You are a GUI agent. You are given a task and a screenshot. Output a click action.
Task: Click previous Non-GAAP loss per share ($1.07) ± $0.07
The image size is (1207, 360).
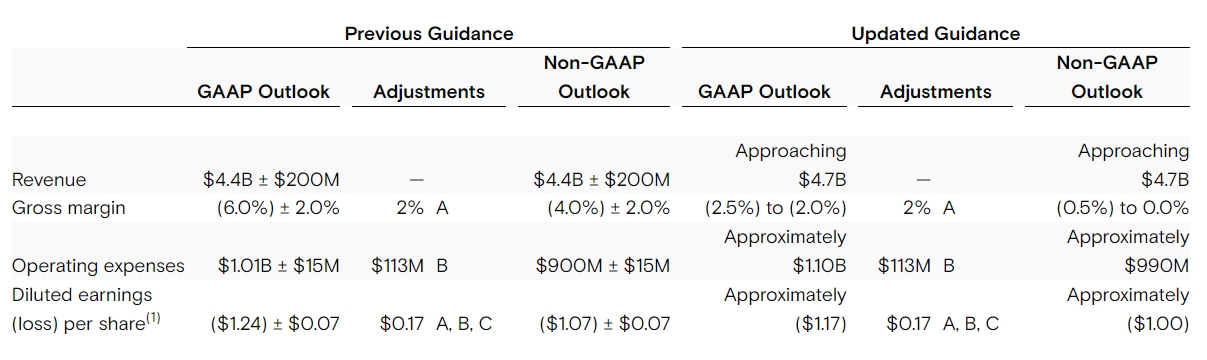pyautogui.click(x=604, y=324)
